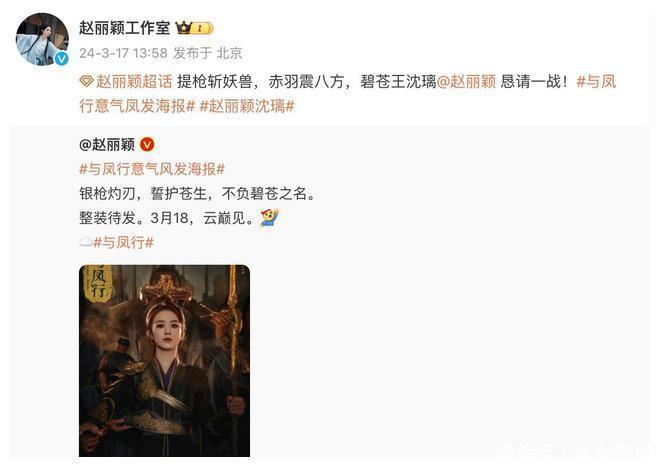The width and height of the screenshot is (660, 467).
Task: Click the reposted text 银枪灼刃，誓护苍生
Action: 149,194
